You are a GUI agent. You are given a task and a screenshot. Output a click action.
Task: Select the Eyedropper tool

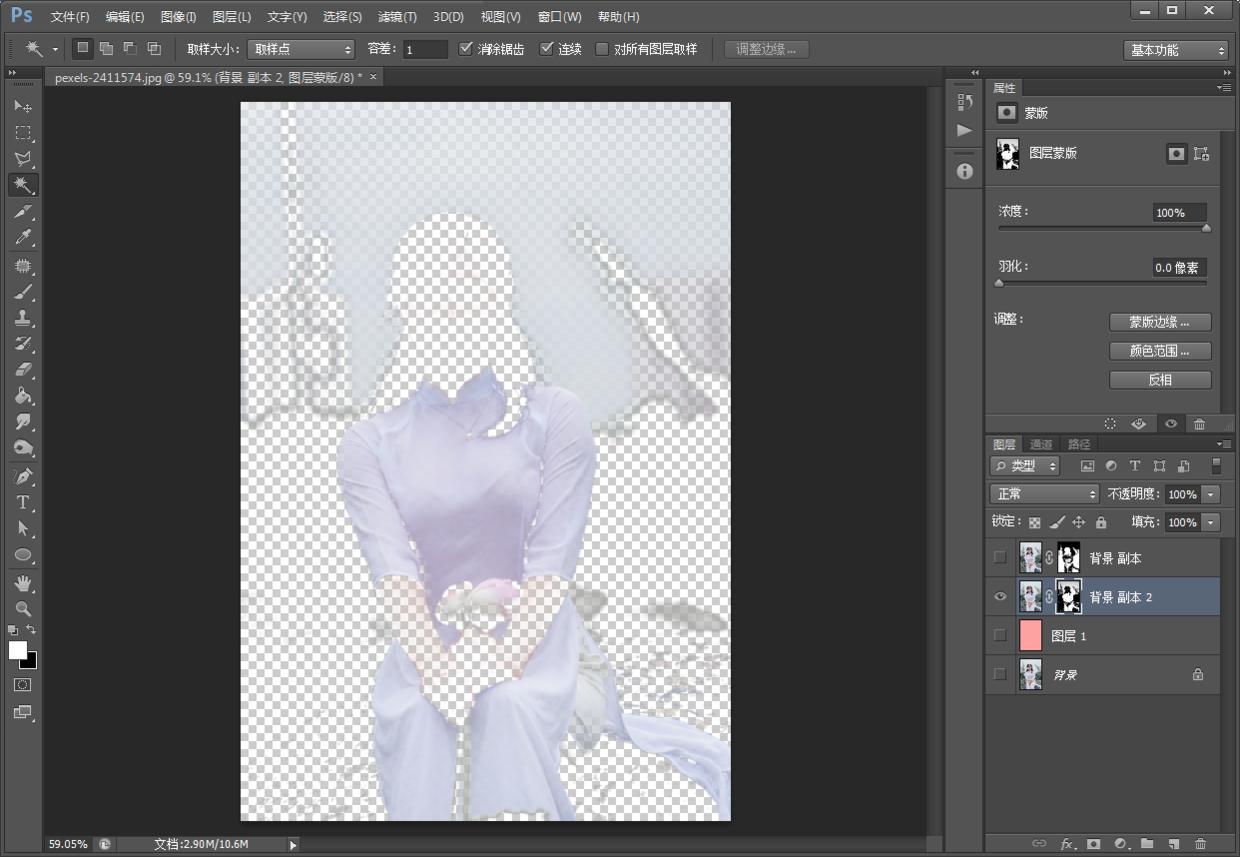pyautogui.click(x=23, y=238)
